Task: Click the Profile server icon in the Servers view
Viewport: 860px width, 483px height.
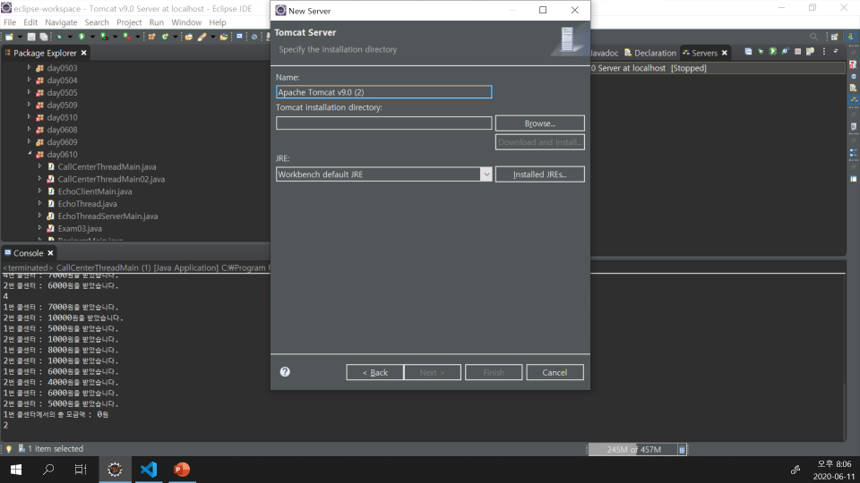Action: pos(785,51)
